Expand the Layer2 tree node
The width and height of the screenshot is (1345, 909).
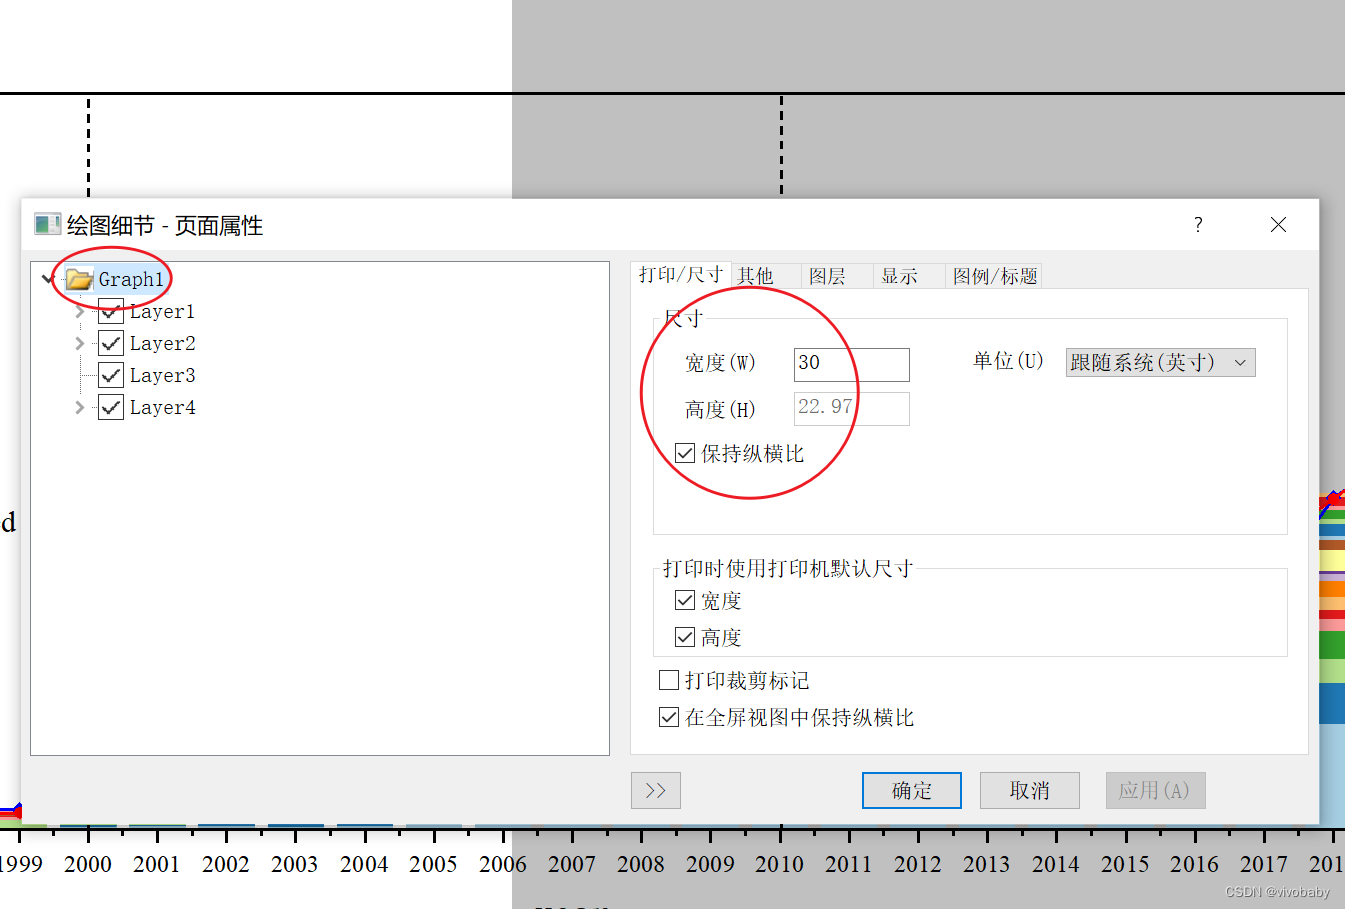[78, 343]
